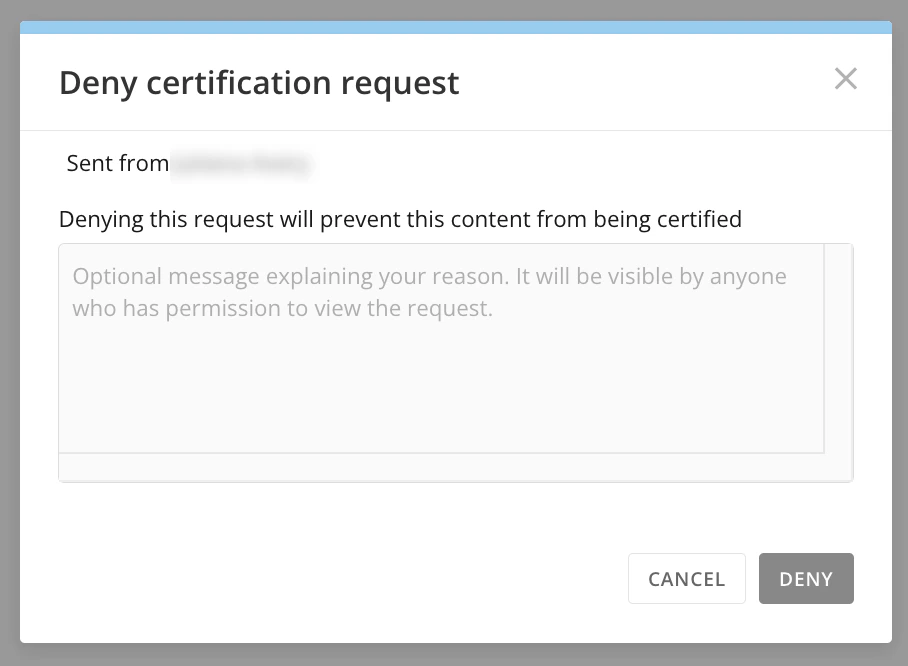Select the 'Deny certification request' title text
The height and width of the screenshot is (666, 908).
click(259, 83)
